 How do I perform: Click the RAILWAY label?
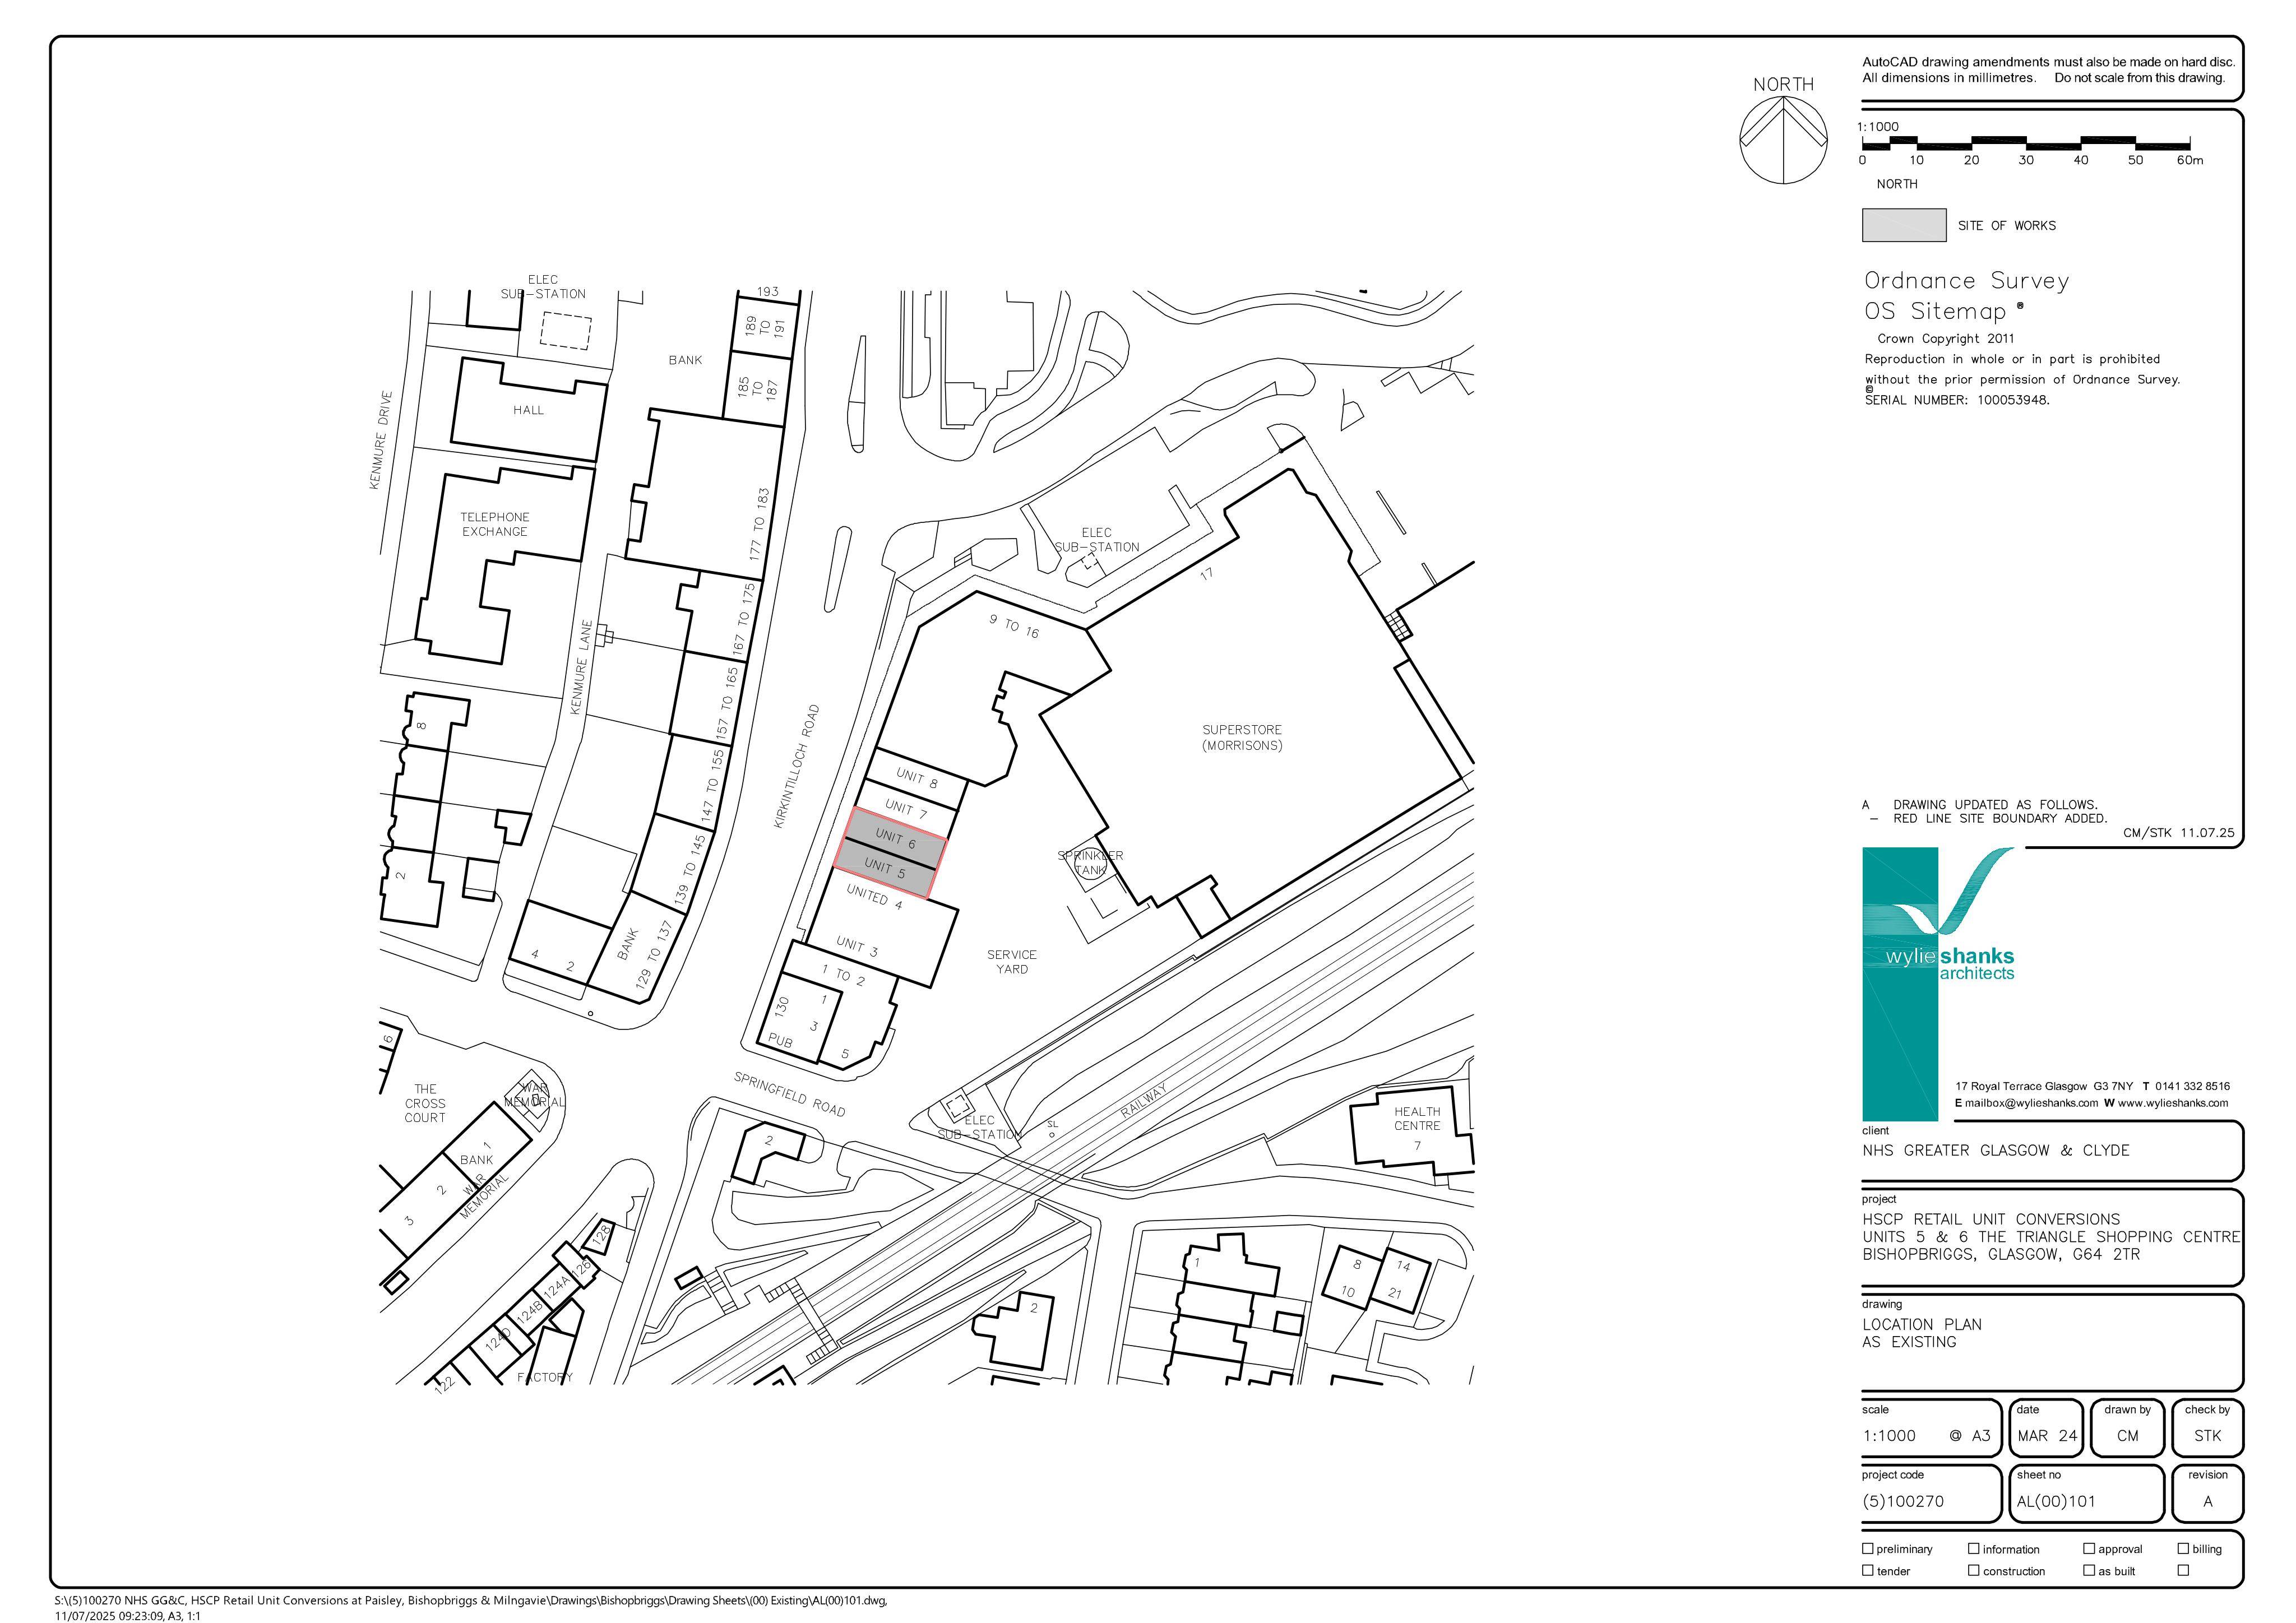(x=1143, y=1100)
